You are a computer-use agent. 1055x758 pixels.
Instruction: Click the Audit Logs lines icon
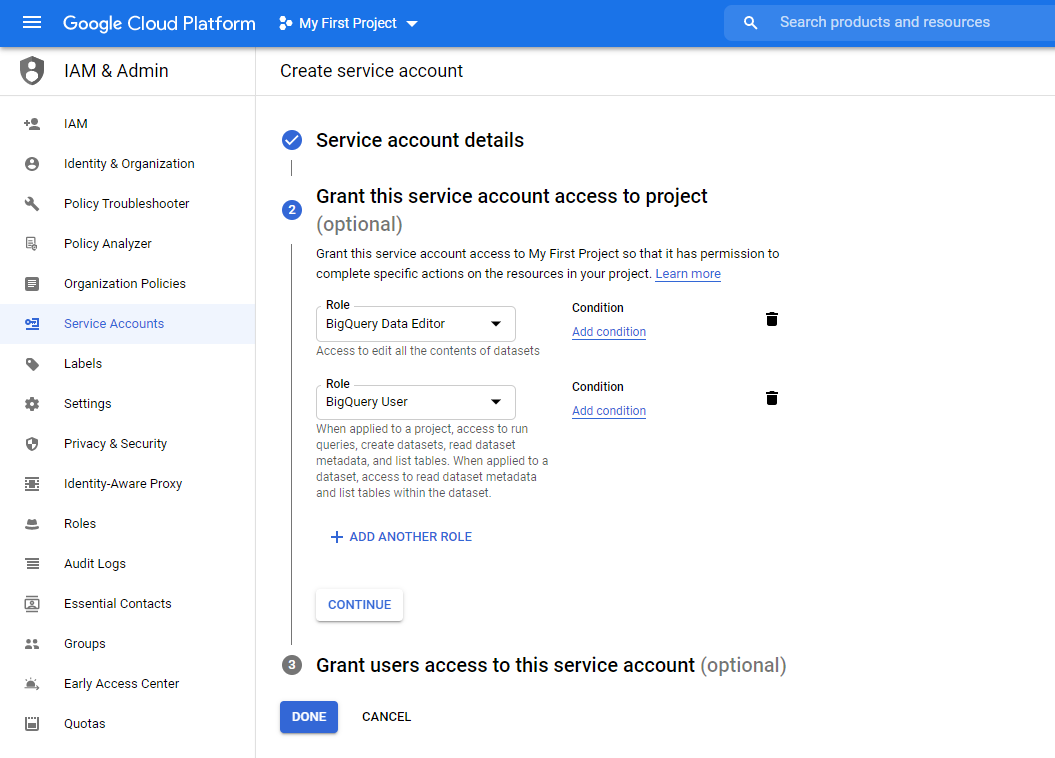point(32,564)
